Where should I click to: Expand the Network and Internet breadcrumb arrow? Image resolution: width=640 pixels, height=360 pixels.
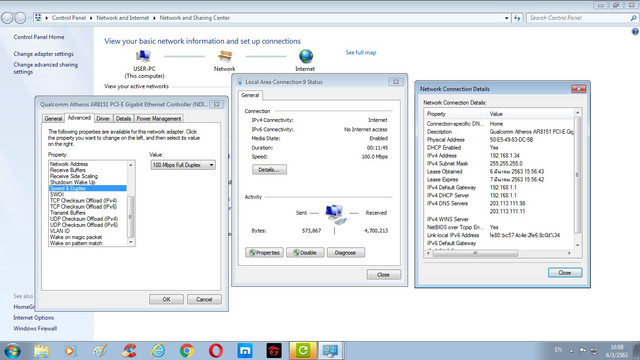click(154, 18)
